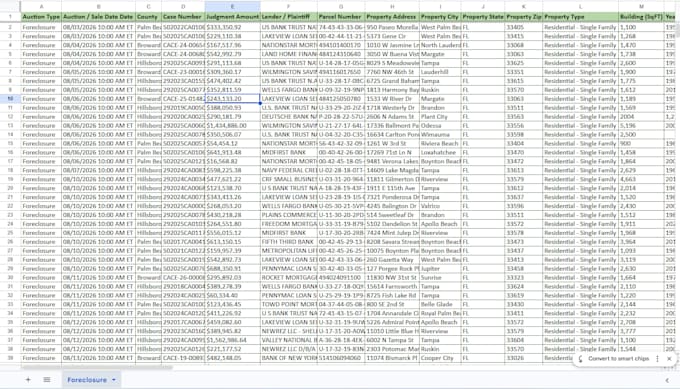Select the '2606 N Adams St' address cell
This screenshot has width=680, height=389.
point(392,117)
